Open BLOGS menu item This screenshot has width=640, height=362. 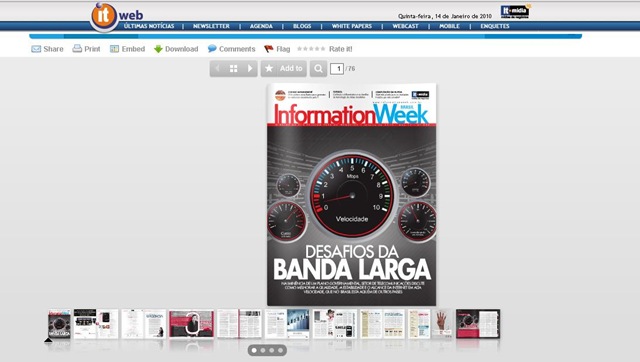point(302,26)
